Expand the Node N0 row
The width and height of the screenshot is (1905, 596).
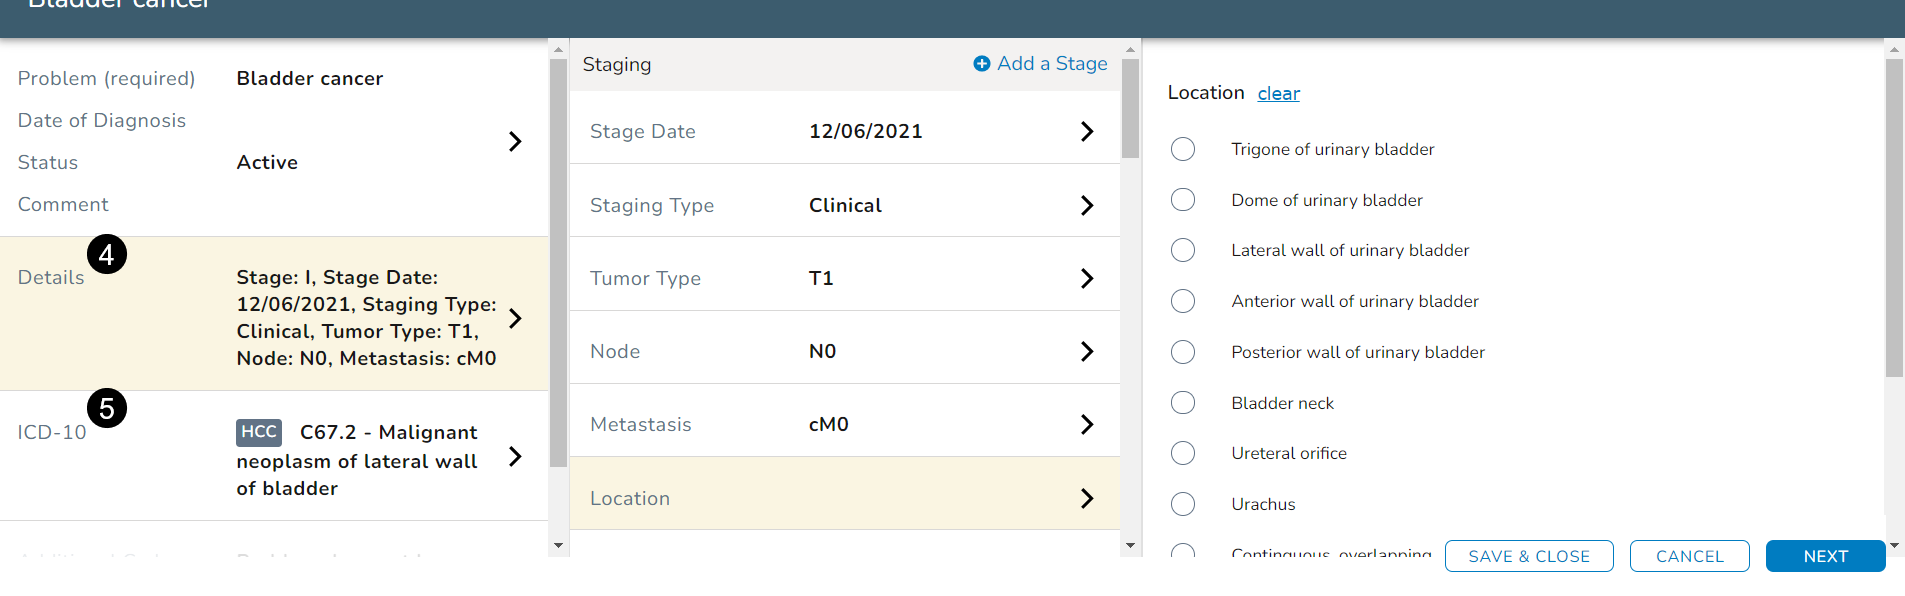1087,352
